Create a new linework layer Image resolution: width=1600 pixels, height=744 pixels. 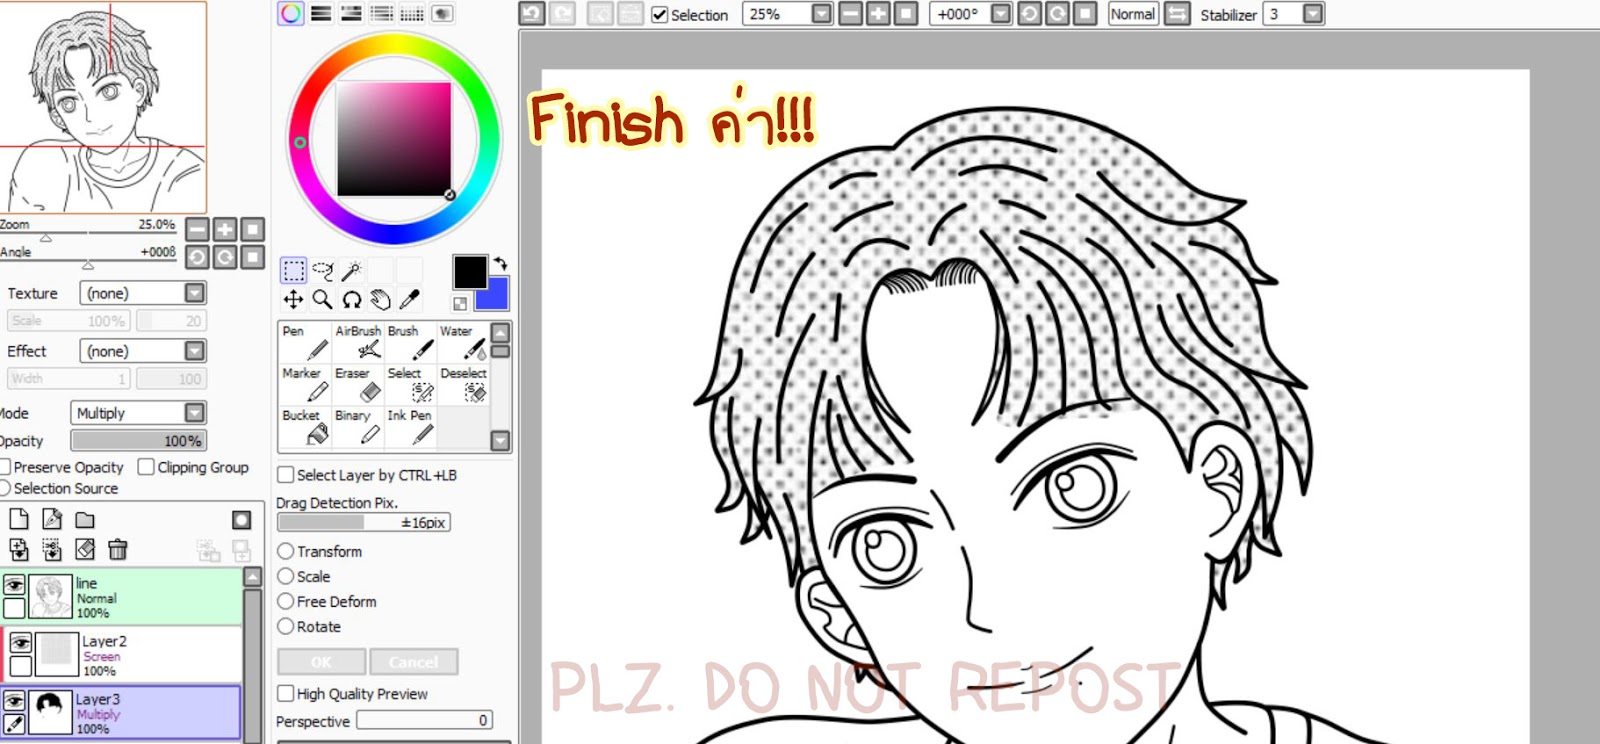(52, 519)
